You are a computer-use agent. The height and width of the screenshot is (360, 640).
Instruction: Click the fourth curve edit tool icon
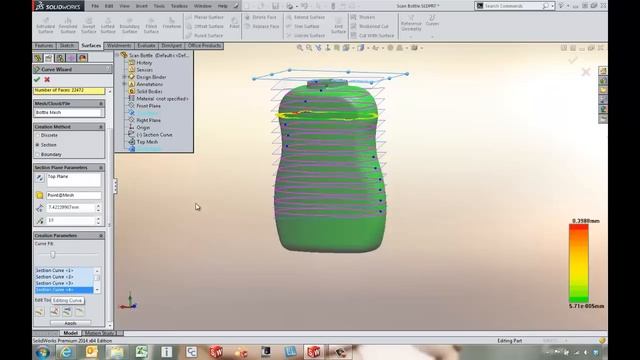80,312
